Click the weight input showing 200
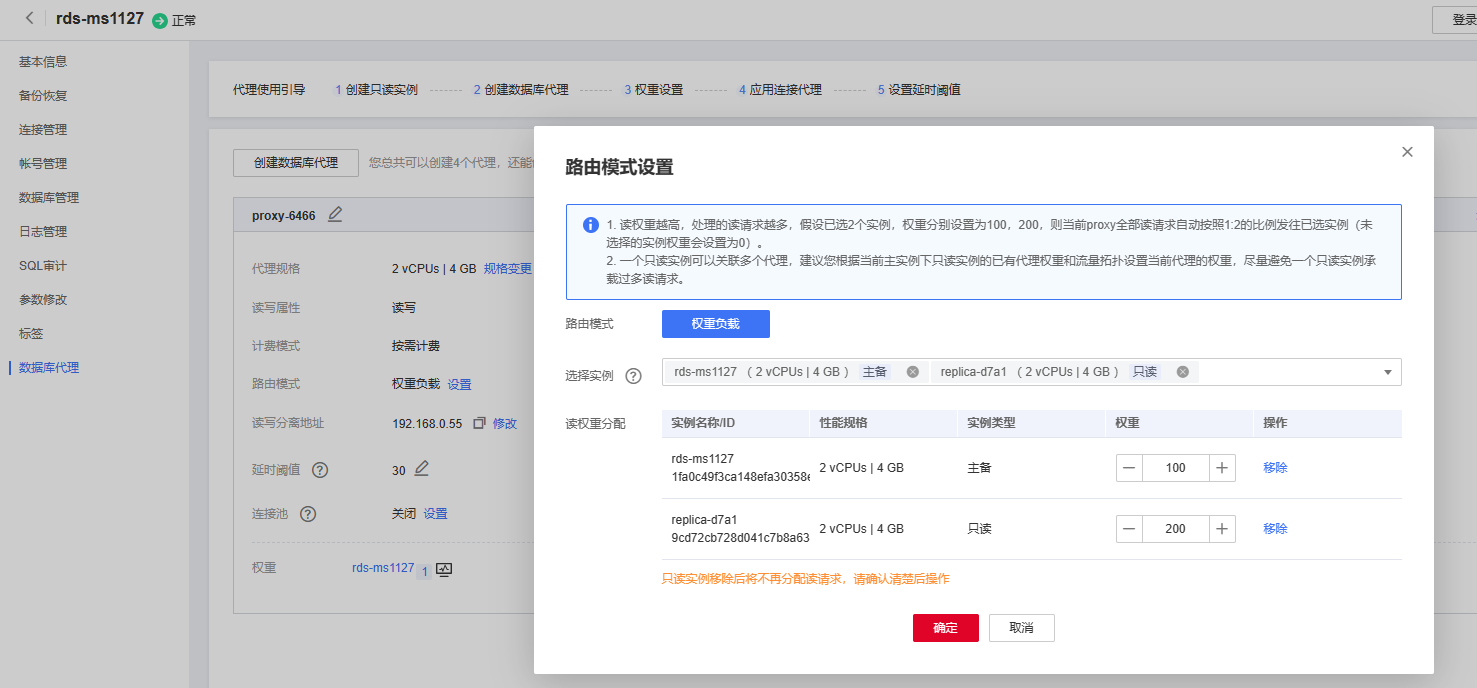 click(1176, 528)
